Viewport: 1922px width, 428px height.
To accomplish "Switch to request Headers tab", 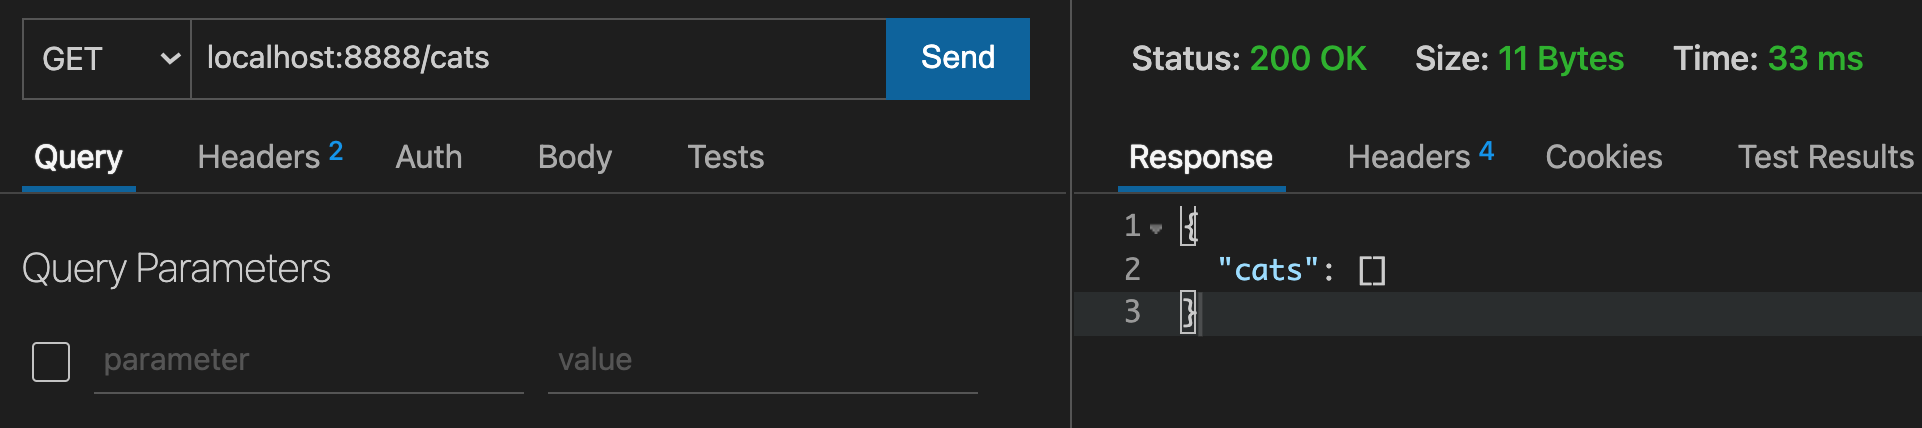I will coord(259,157).
